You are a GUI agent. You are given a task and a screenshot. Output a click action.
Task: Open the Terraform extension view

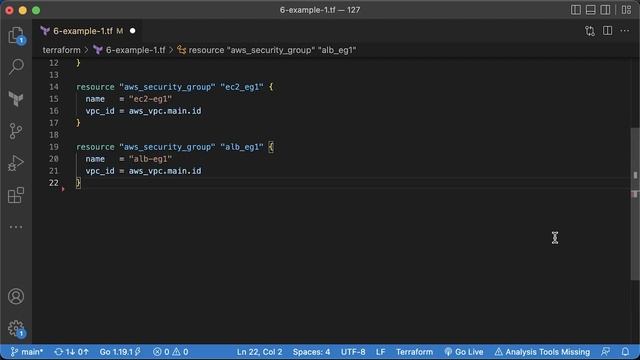pyautogui.click(x=16, y=98)
